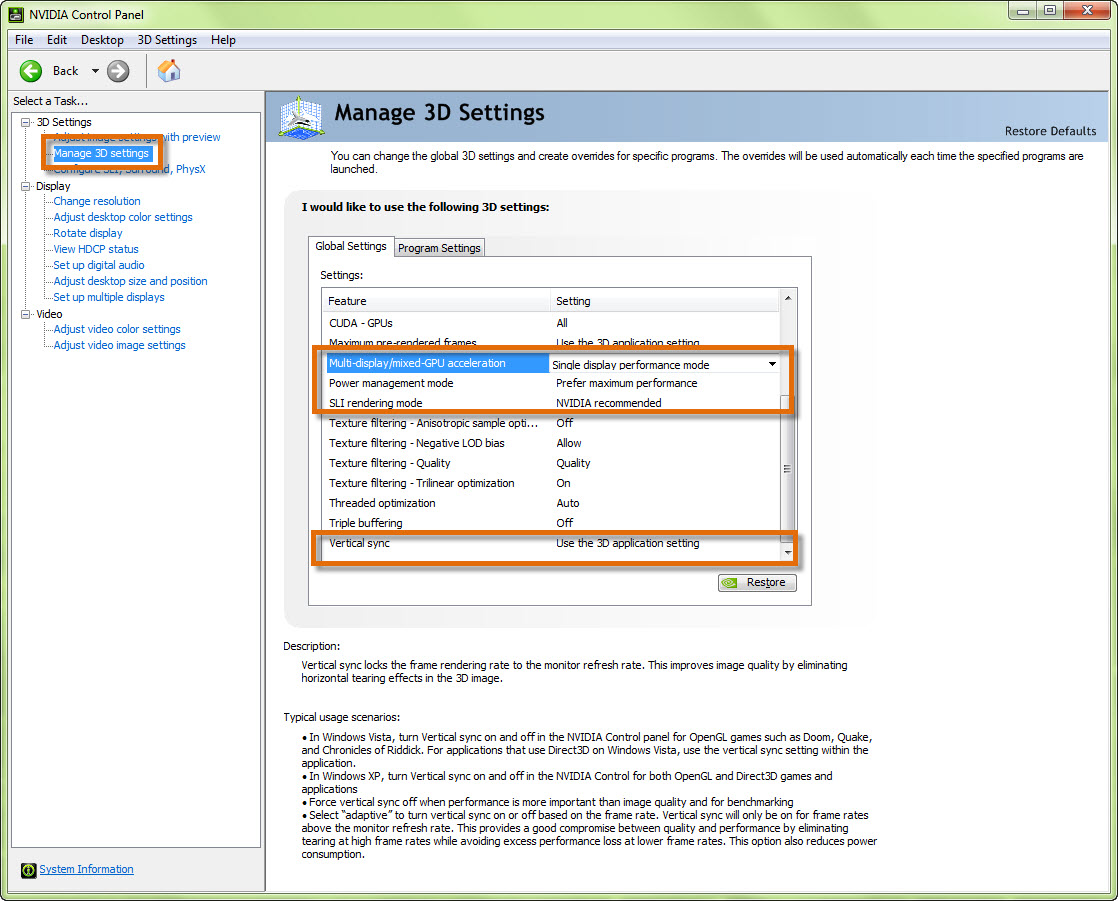Click the Feature column header
This screenshot has height=901, width=1118.
(436, 301)
